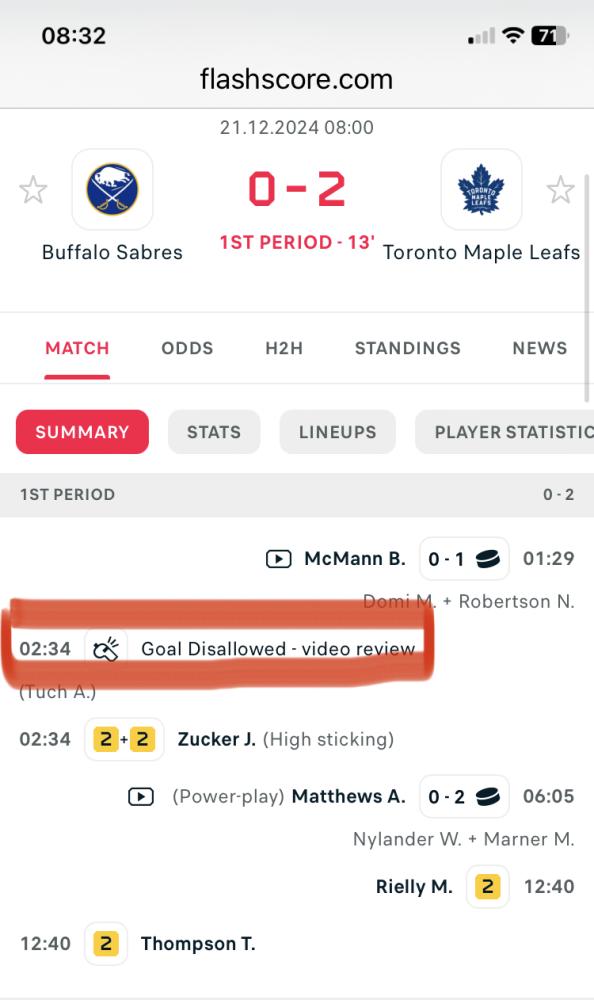The width and height of the screenshot is (594, 1000).
Task: Tap the puck icon beside the 0-2 score
Action: pos(488,797)
